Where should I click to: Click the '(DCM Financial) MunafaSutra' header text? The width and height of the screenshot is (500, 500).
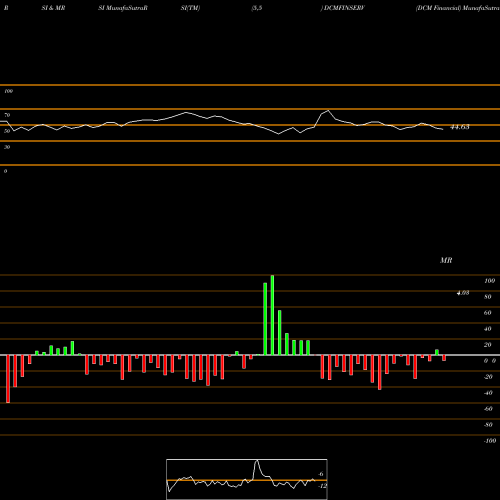click(x=457, y=8)
